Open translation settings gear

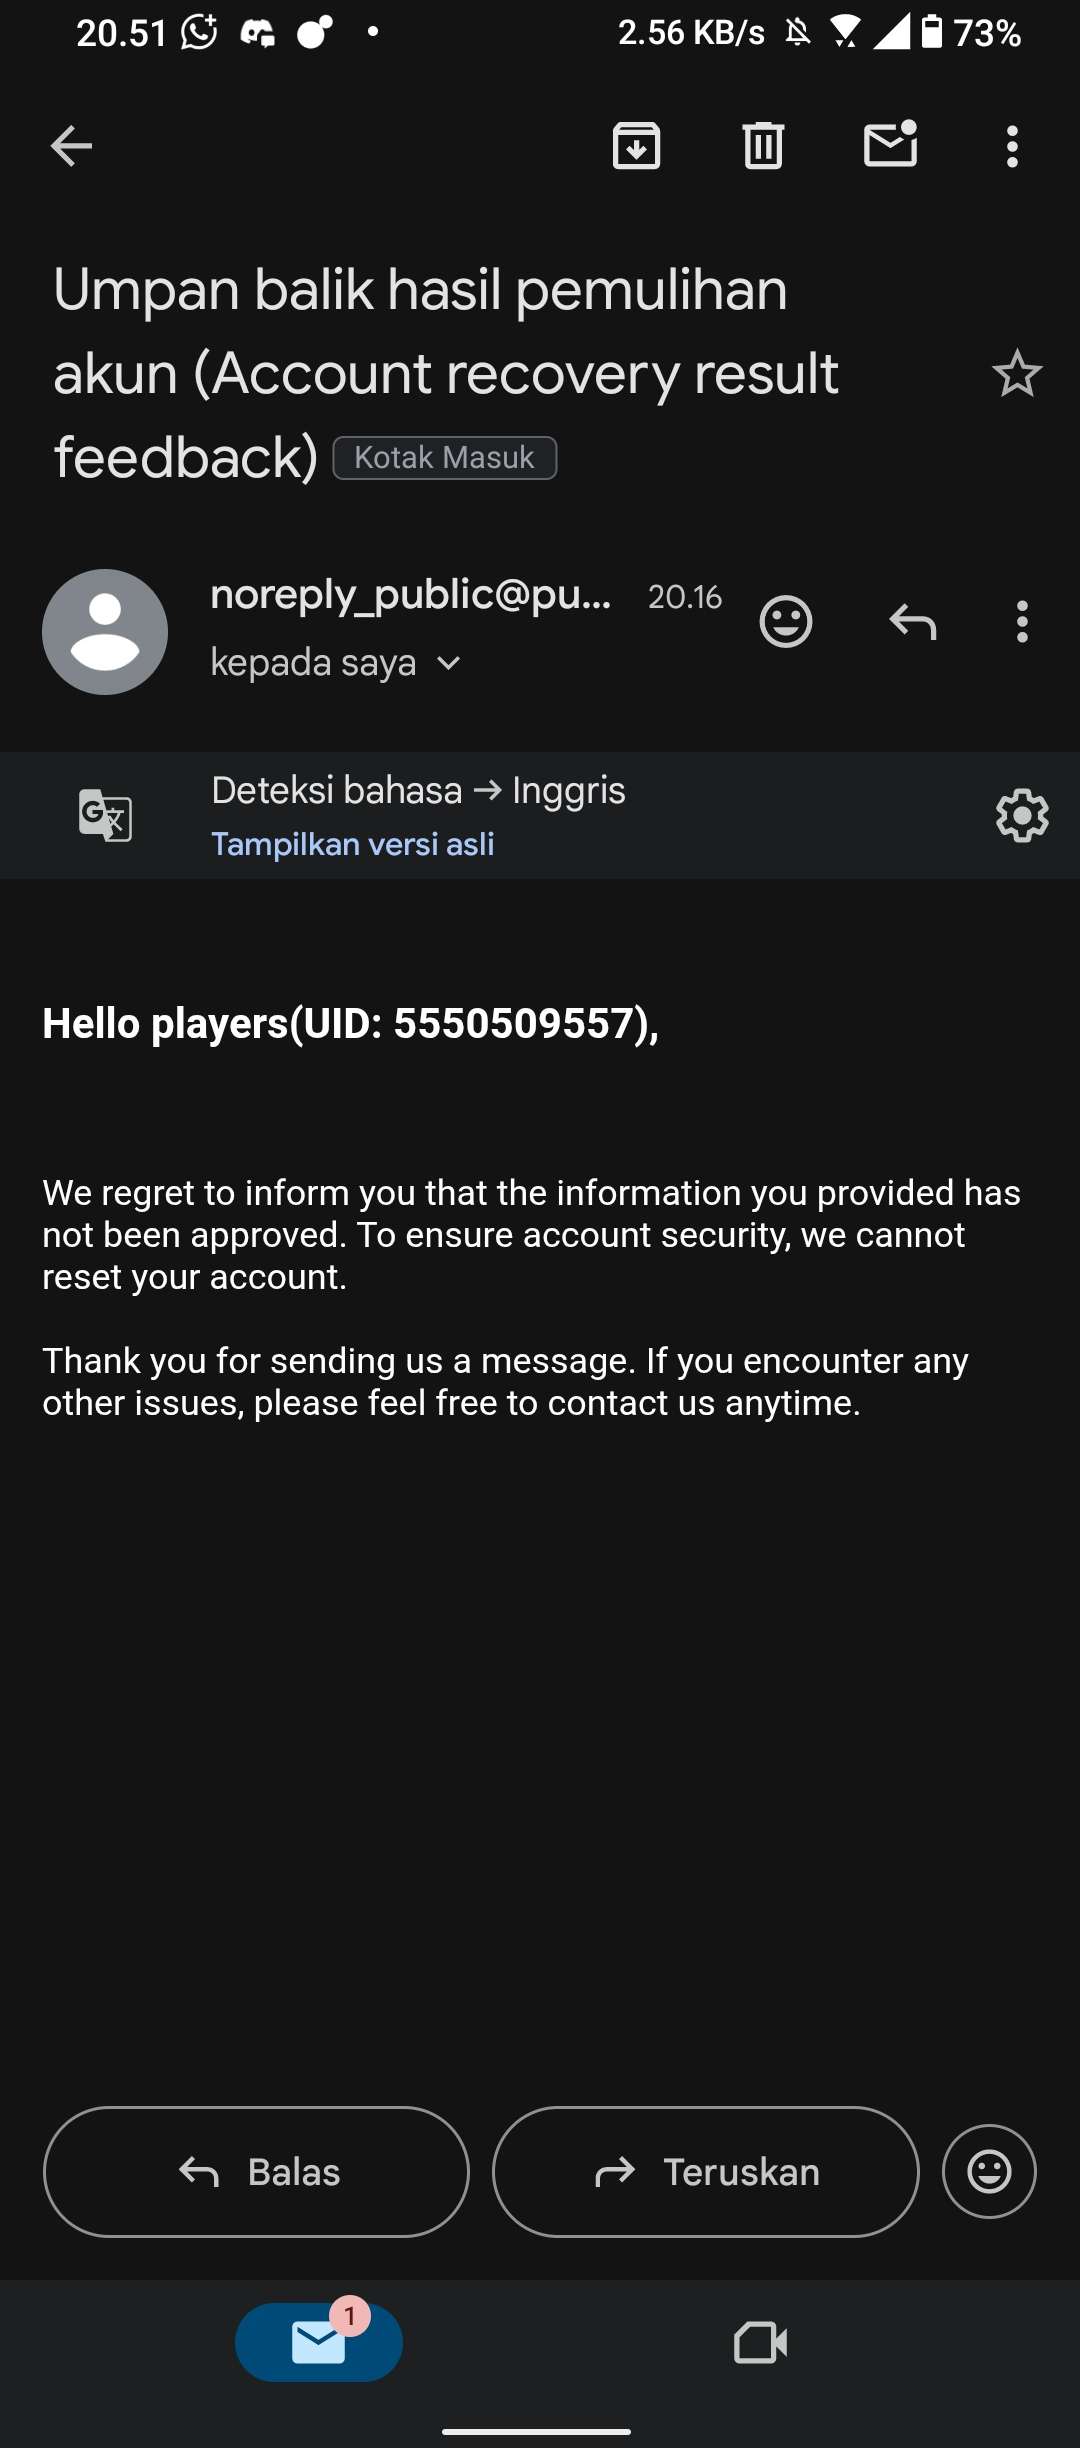[x=1022, y=816]
